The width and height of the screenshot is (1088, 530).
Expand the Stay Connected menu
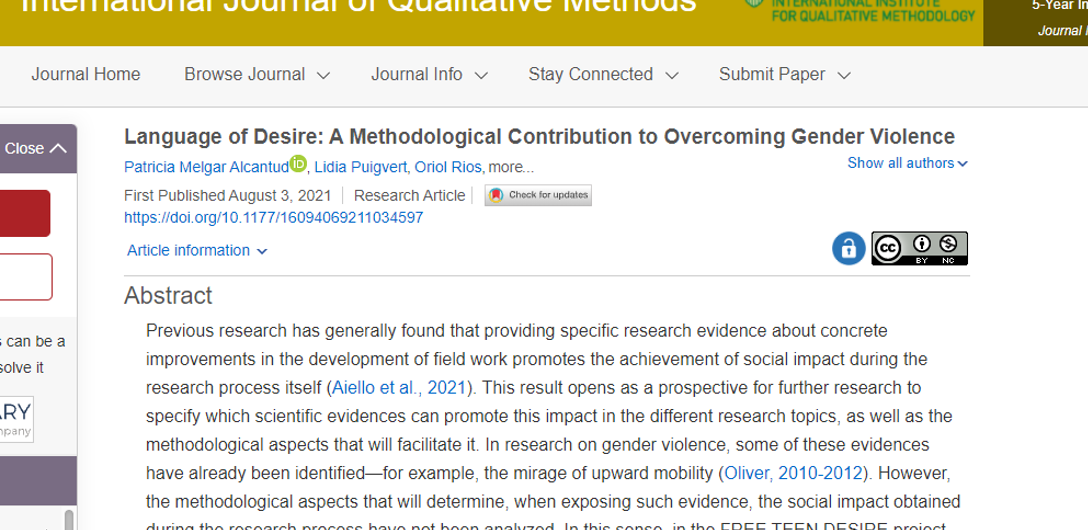point(603,74)
